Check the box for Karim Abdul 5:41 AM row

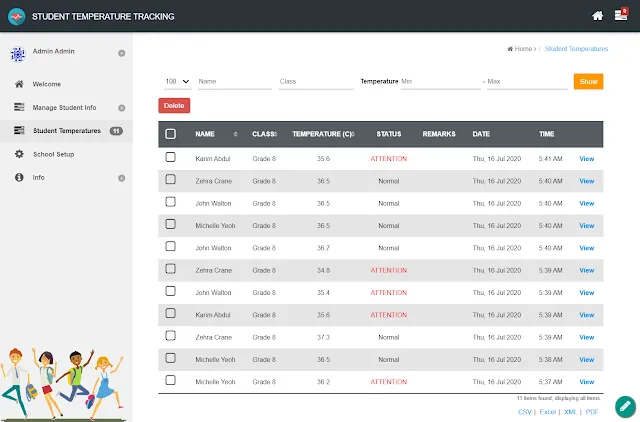(171, 157)
